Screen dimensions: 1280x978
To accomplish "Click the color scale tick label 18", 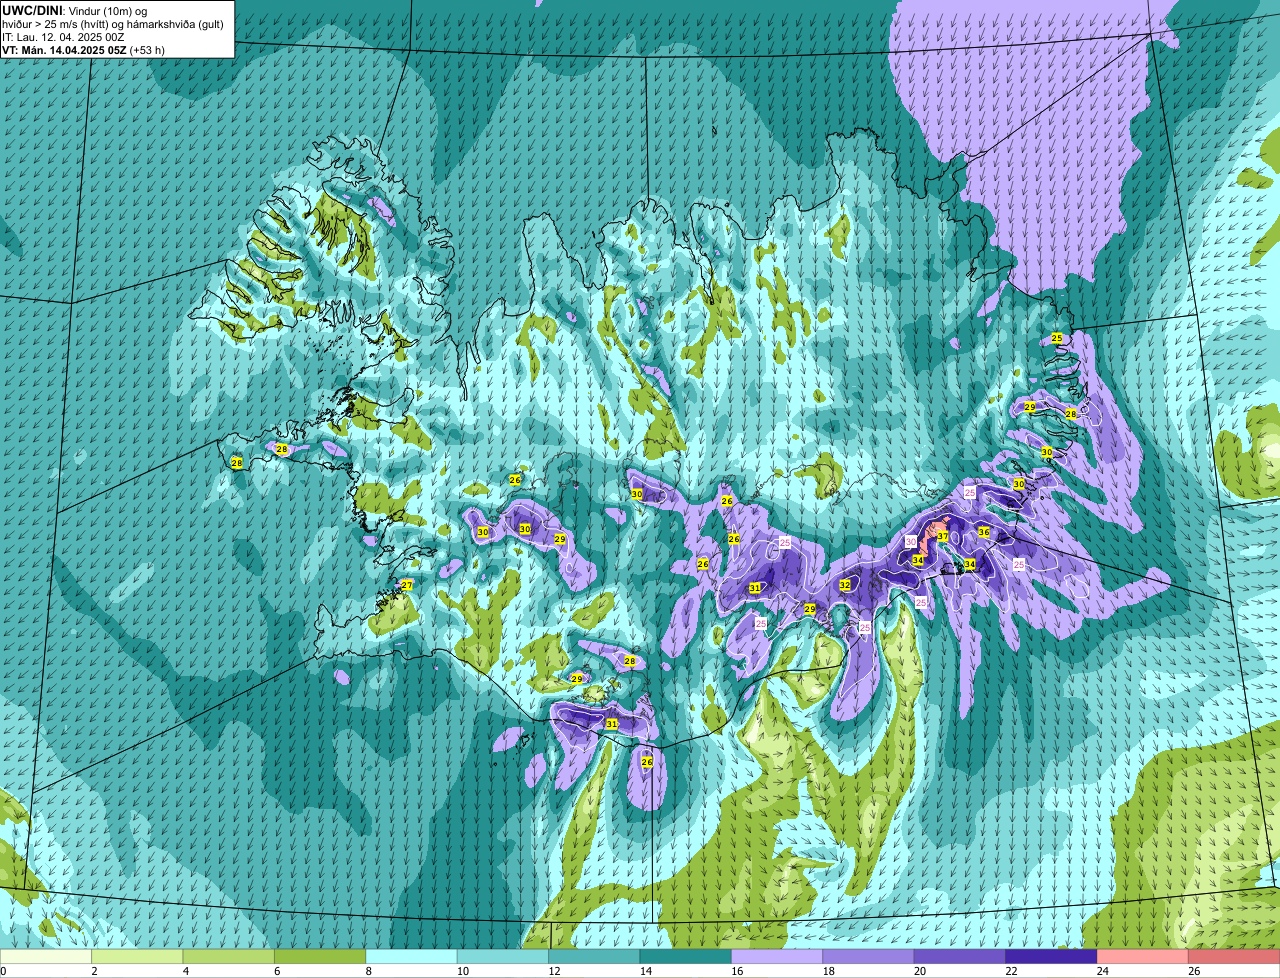I will (828, 971).
